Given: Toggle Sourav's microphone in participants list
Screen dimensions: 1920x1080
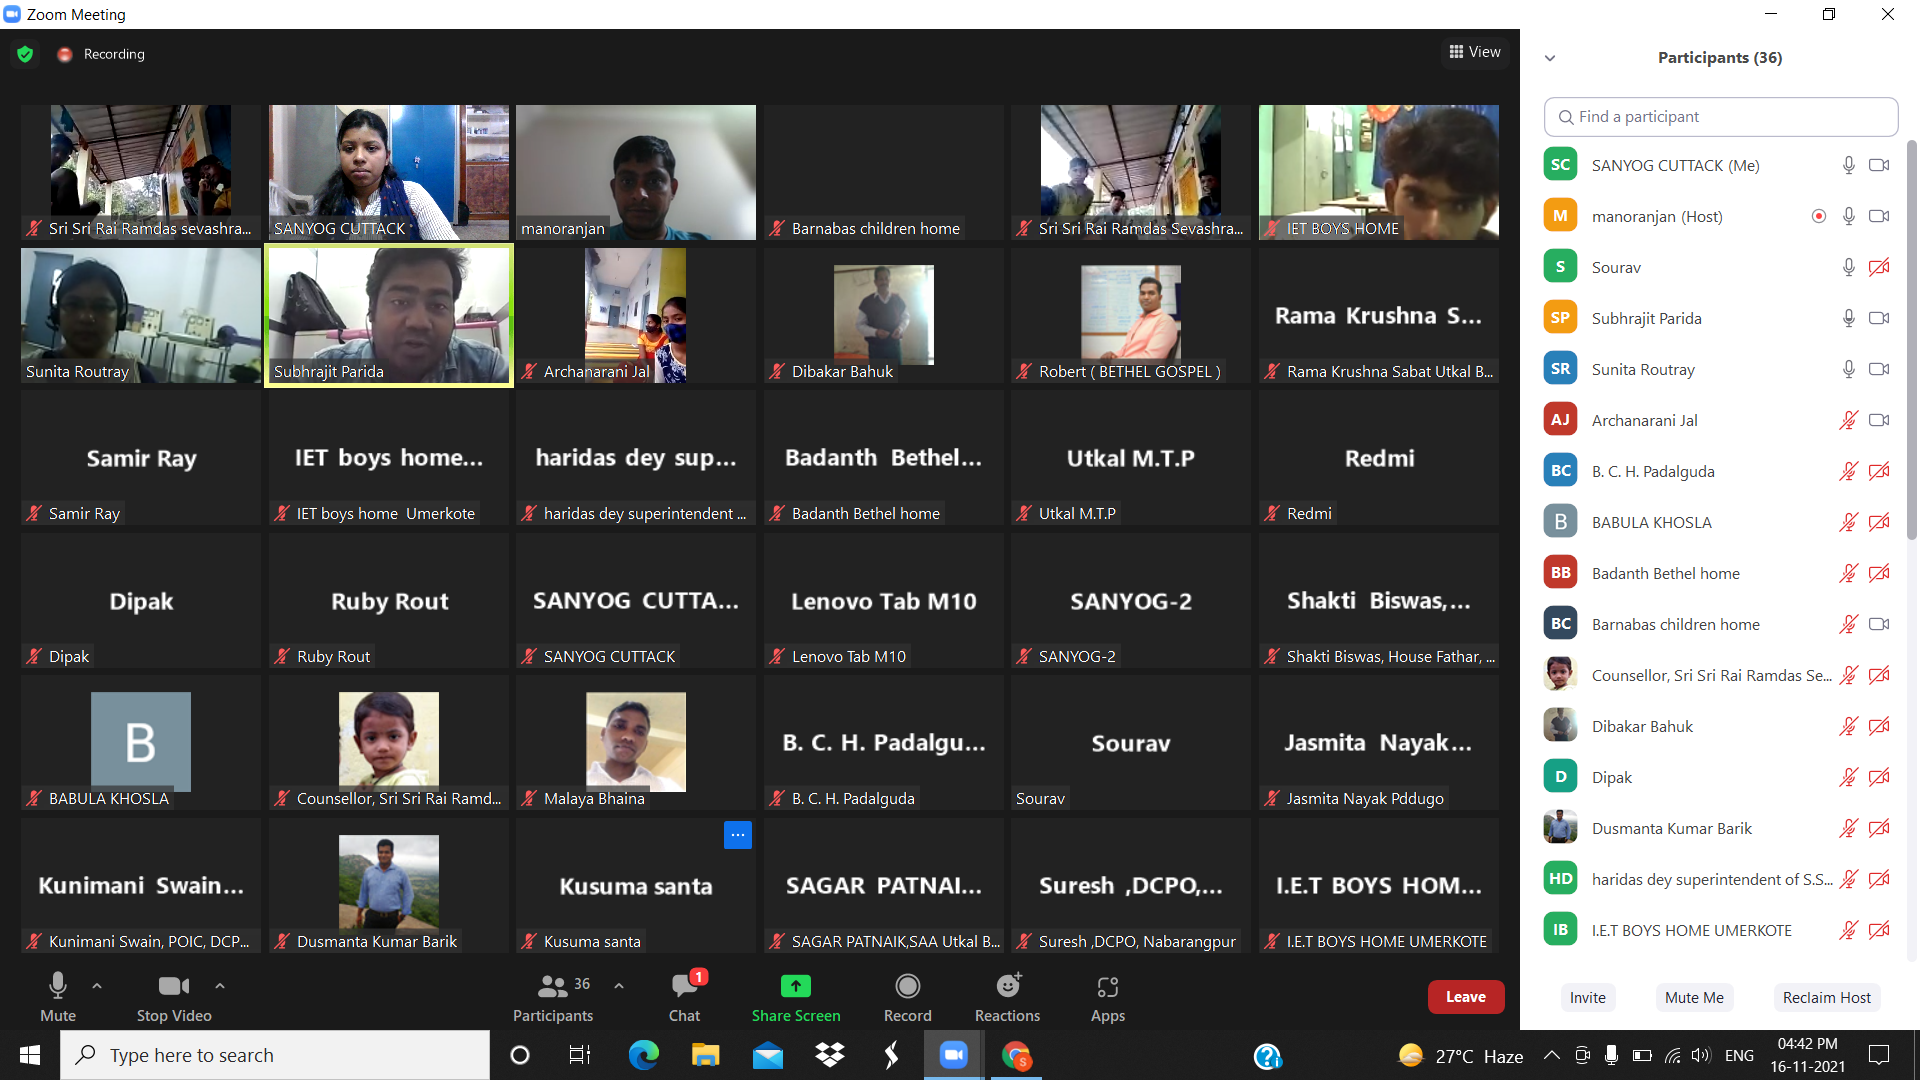Looking at the screenshot, I should tap(1848, 267).
